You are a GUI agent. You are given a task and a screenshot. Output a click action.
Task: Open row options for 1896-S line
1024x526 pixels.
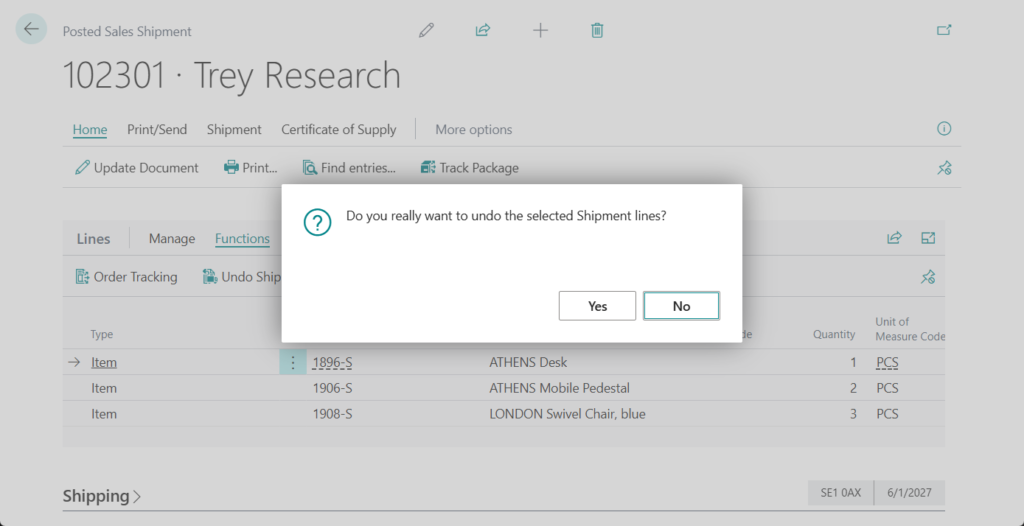click(x=292, y=362)
